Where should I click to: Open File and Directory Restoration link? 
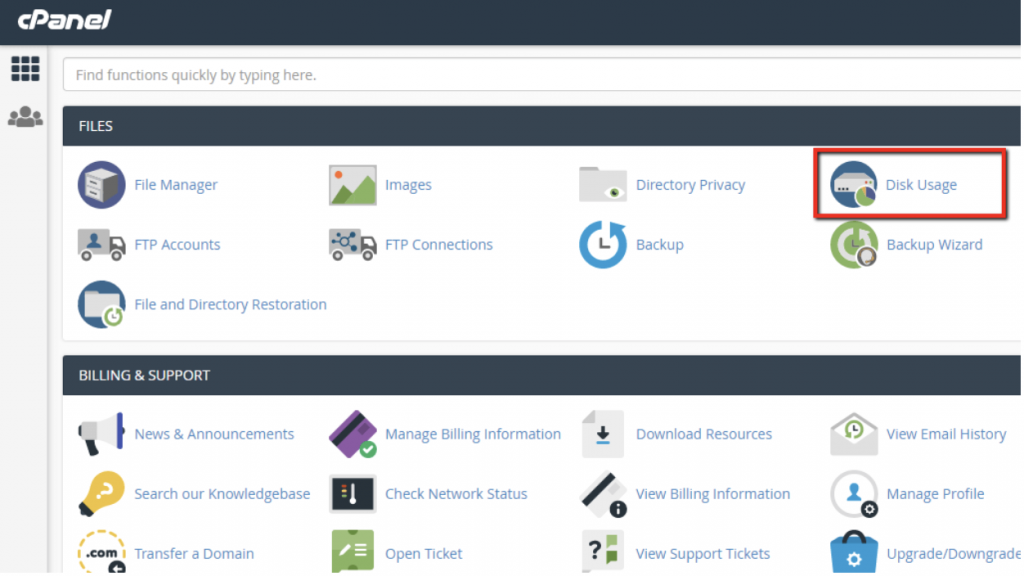point(231,304)
